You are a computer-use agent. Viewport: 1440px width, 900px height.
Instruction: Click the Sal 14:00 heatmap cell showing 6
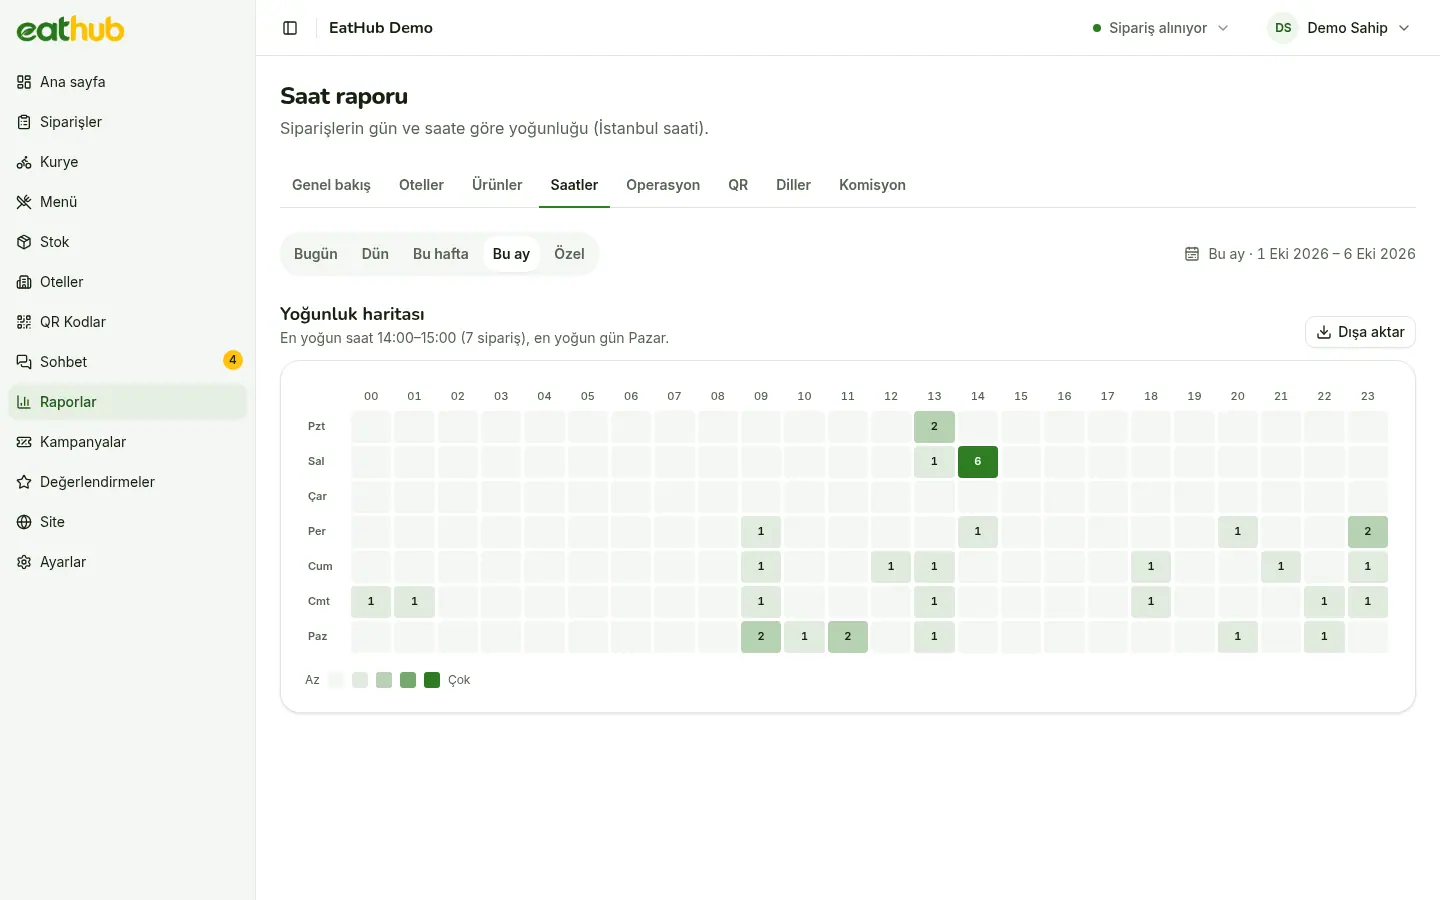point(978,461)
